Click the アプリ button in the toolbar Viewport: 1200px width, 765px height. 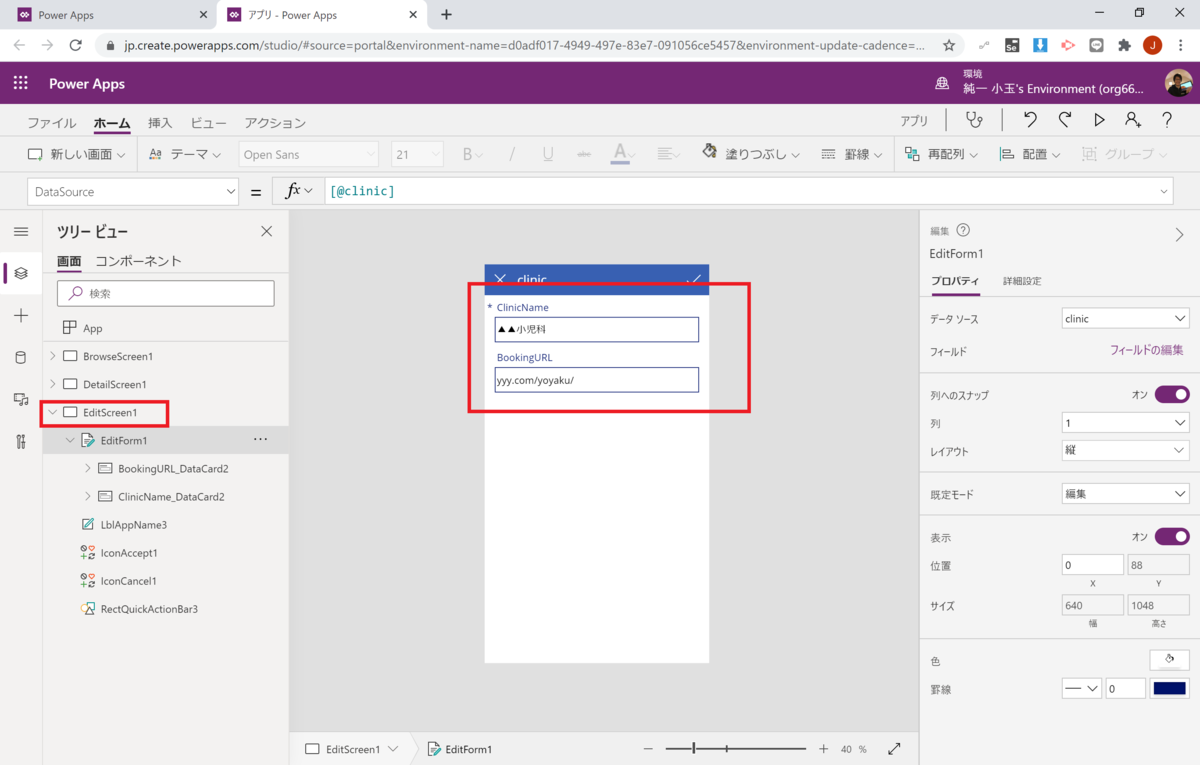[x=914, y=120]
